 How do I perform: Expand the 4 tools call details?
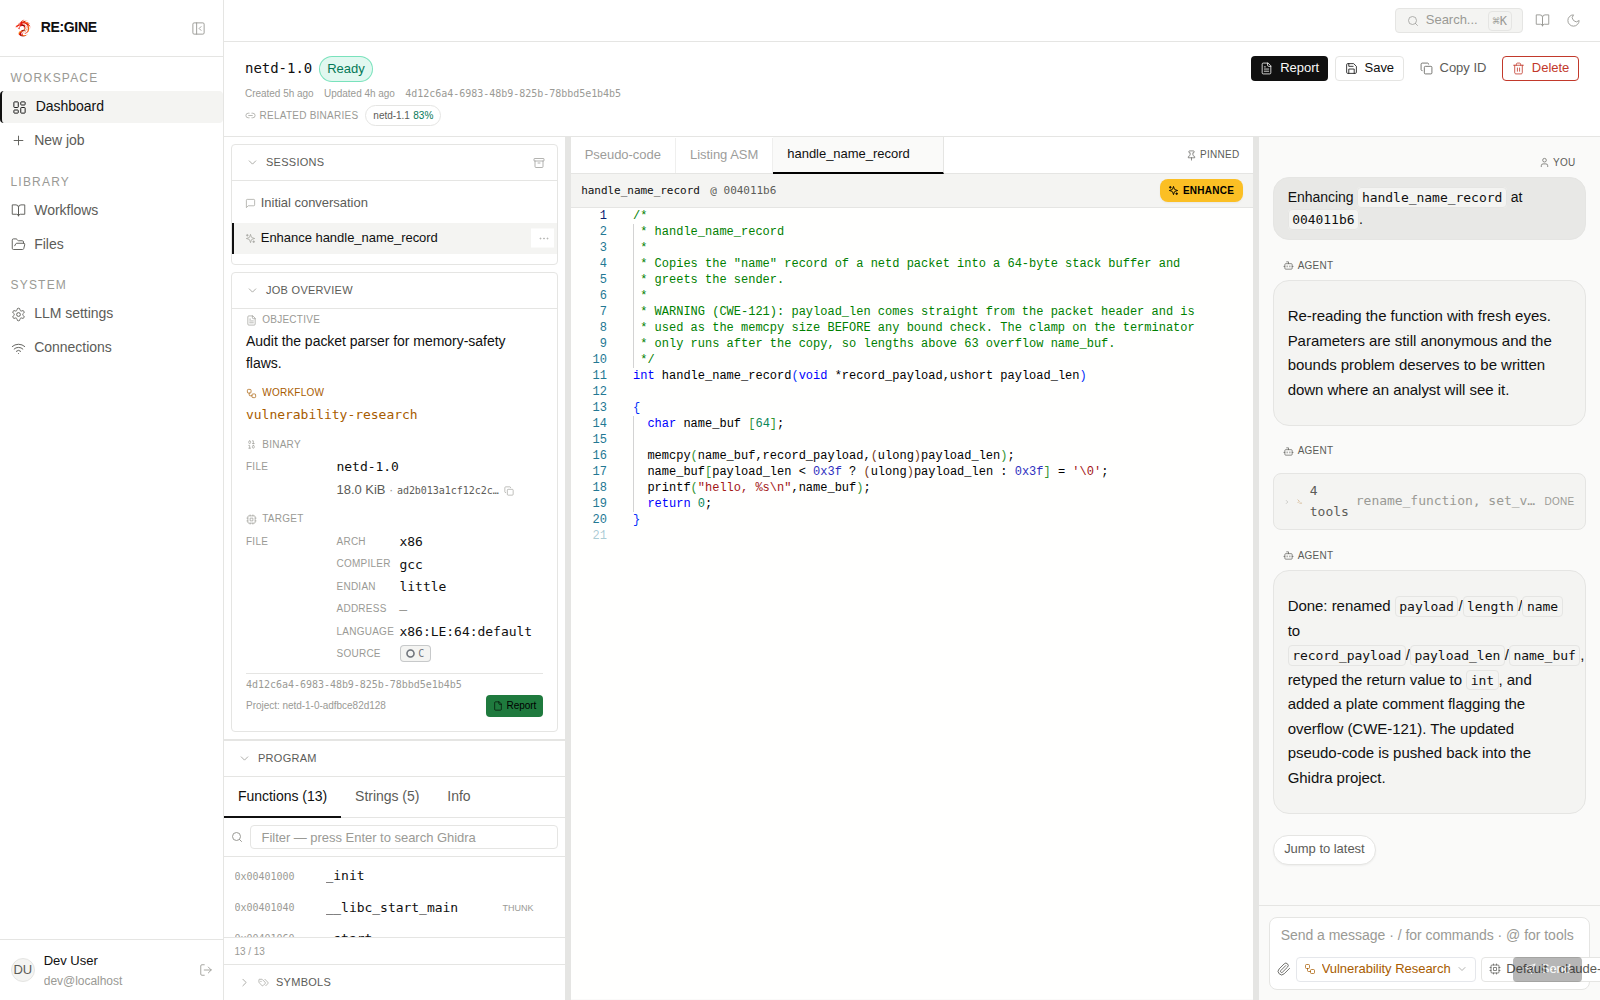point(1429,501)
